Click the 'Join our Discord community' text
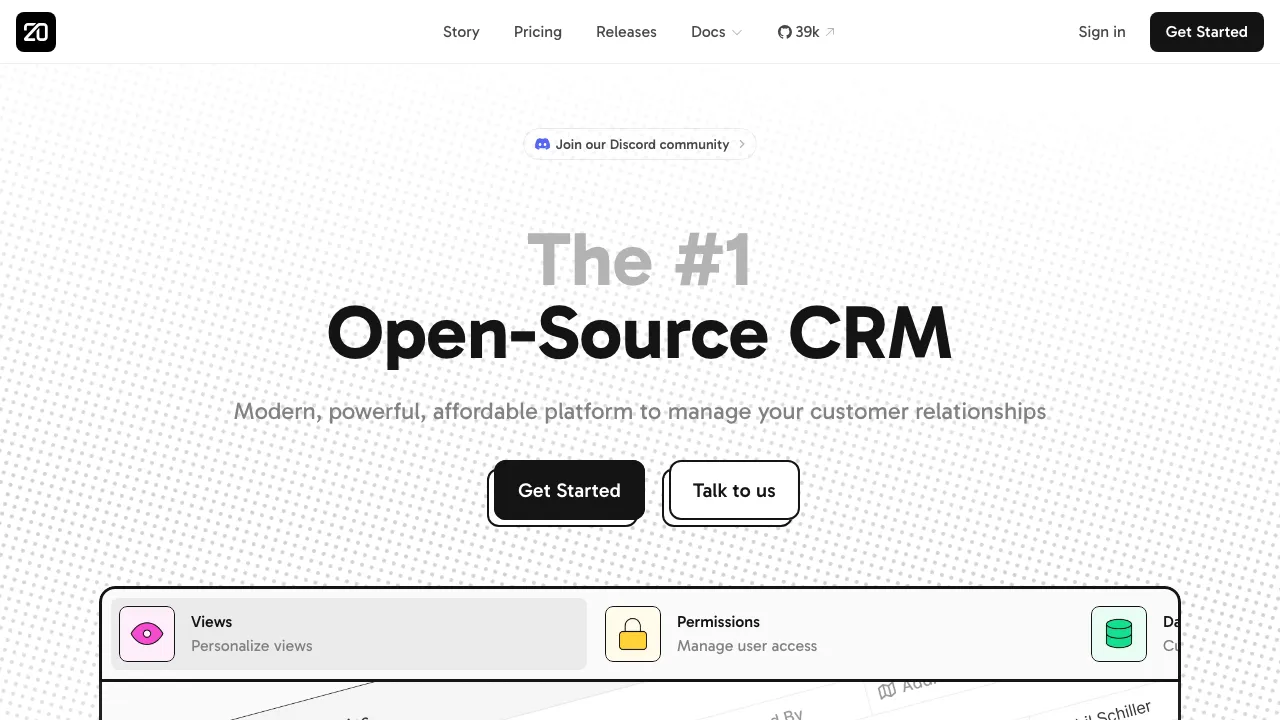Viewport: 1280px width, 720px height. click(x=642, y=144)
